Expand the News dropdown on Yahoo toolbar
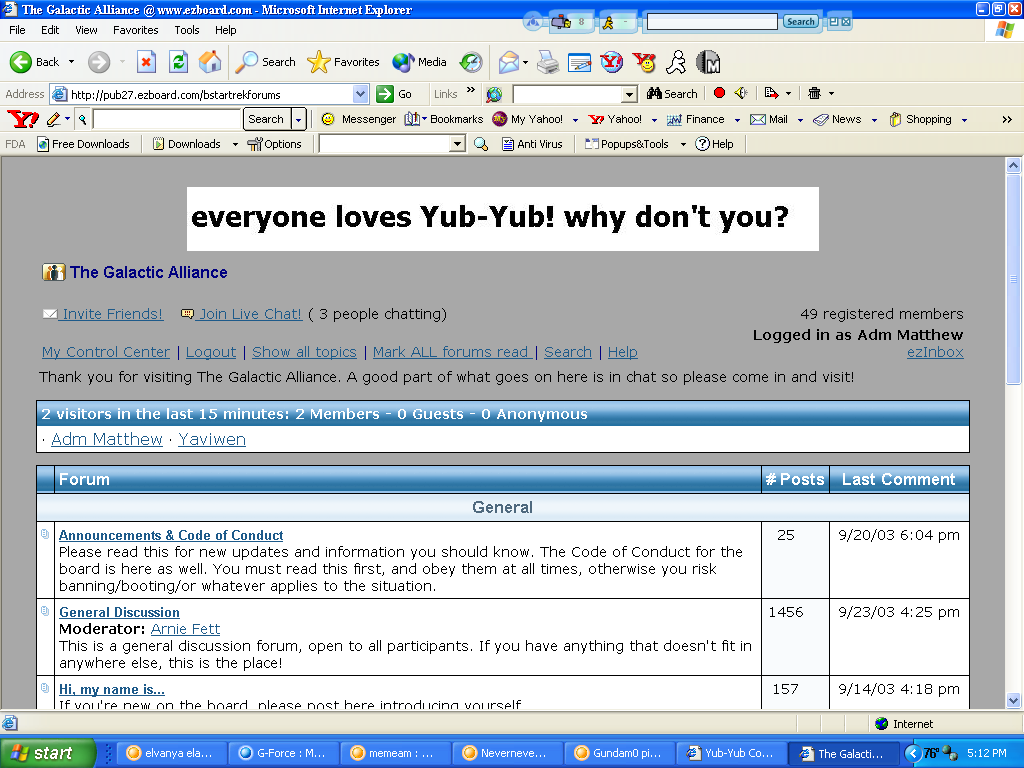This screenshot has height=768, width=1024. coord(874,120)
